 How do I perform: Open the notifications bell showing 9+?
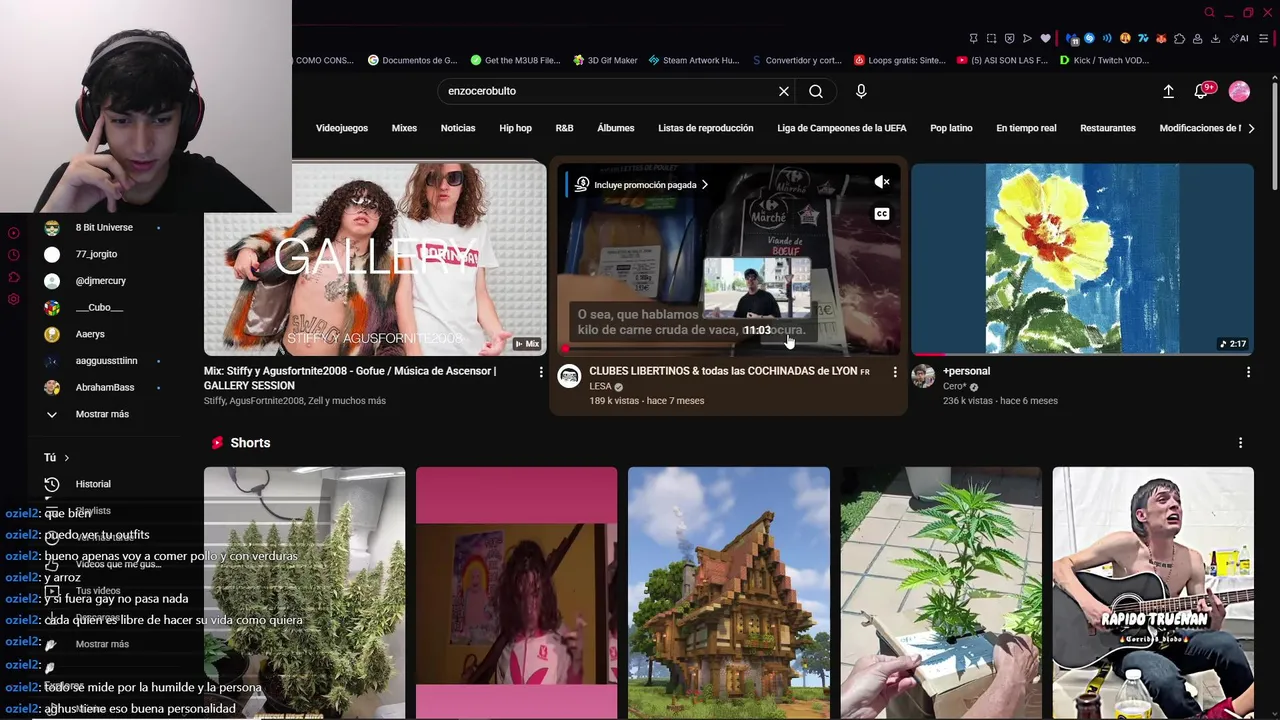1203,91
